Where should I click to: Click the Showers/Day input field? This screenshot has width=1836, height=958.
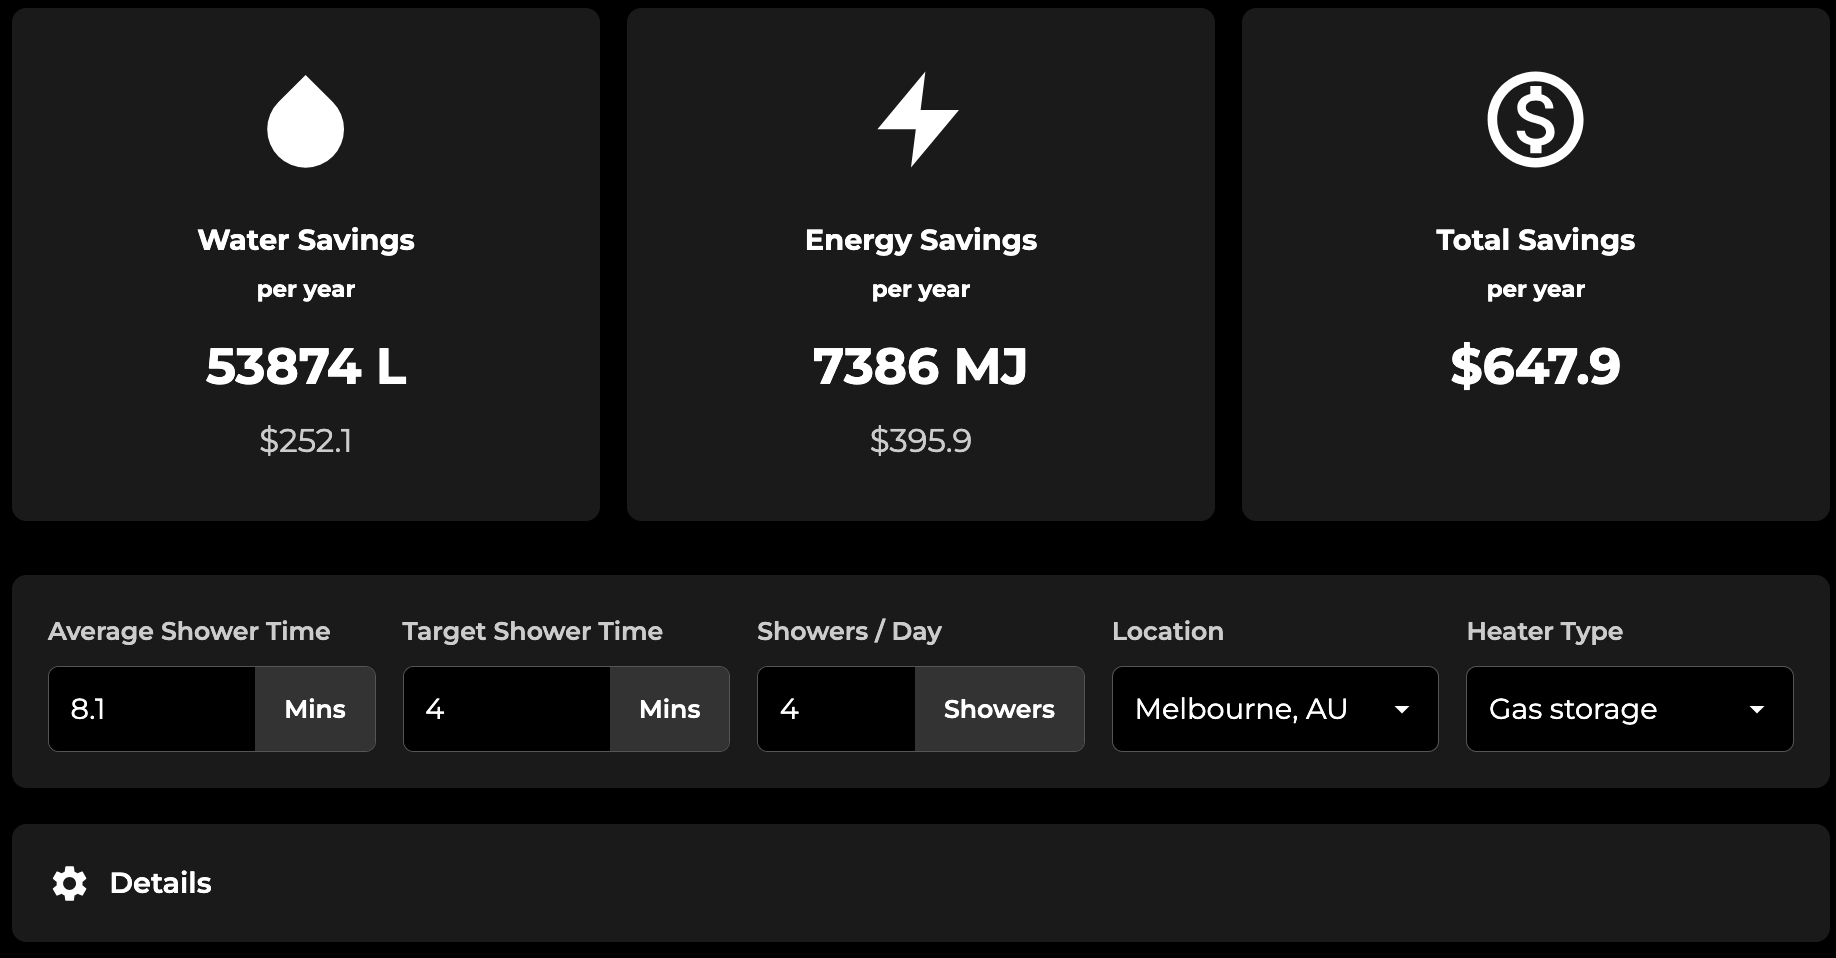[x=835, y=709]
